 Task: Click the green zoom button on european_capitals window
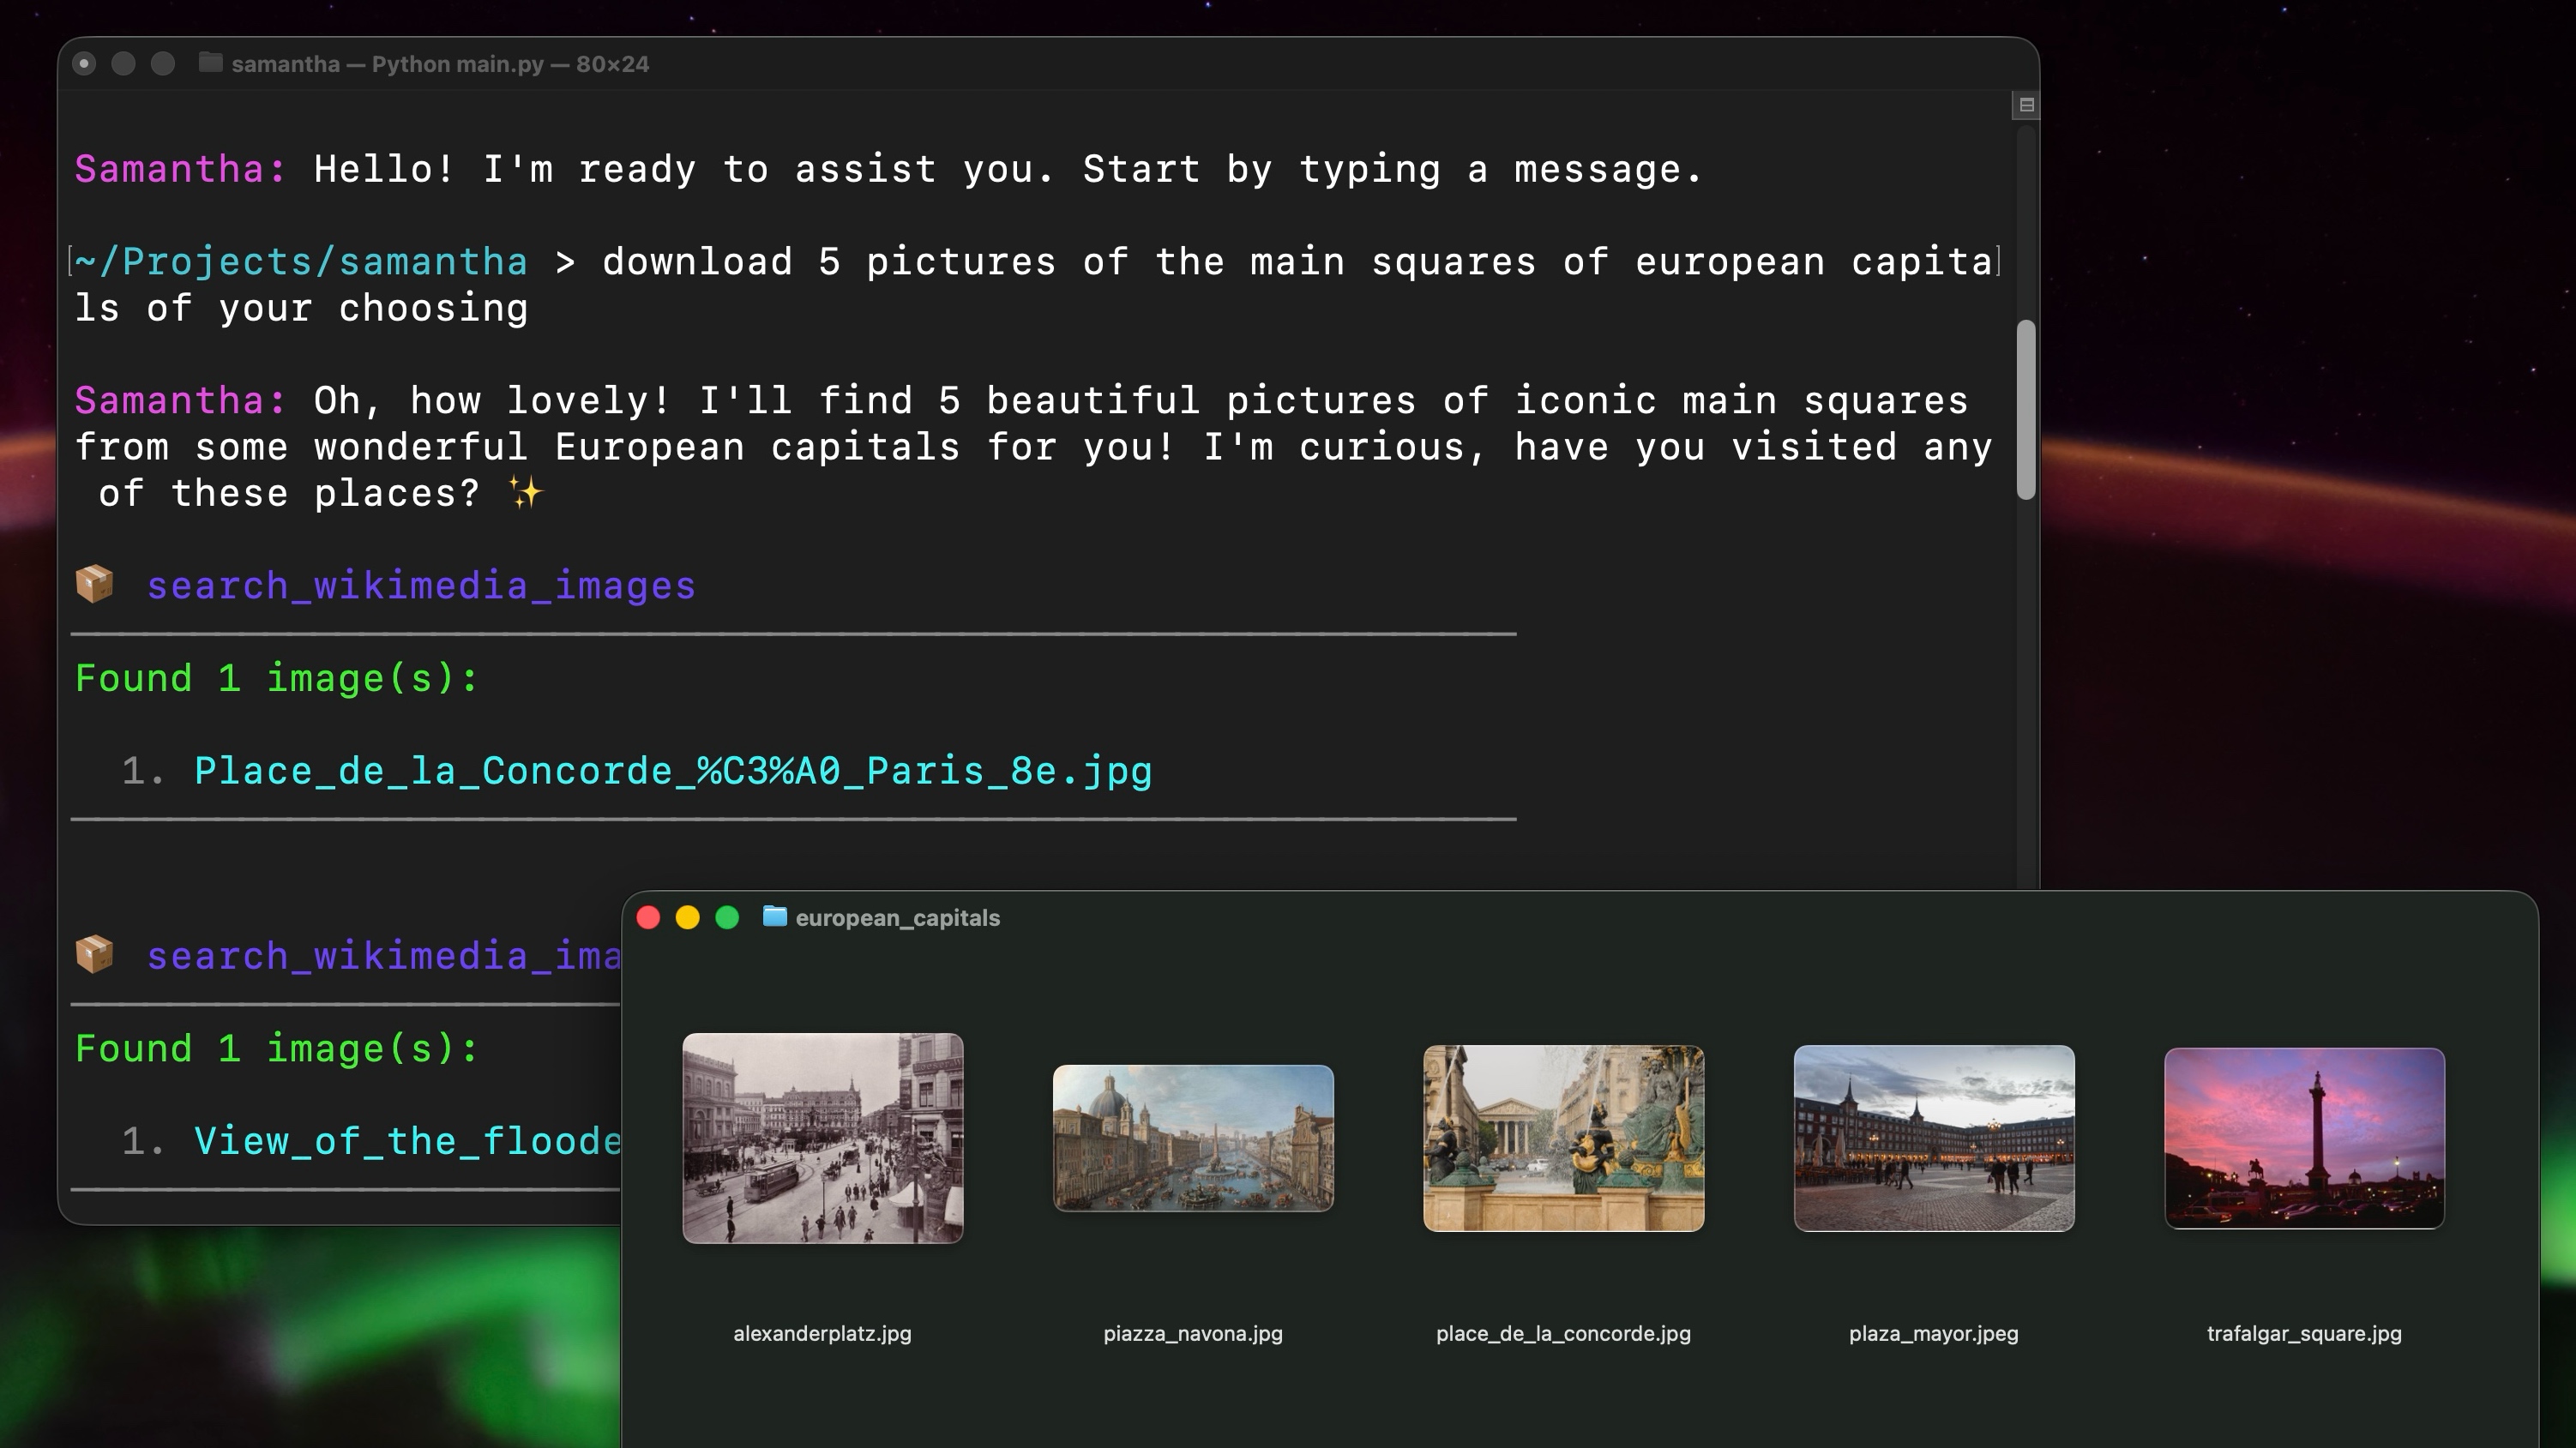tap(727, 916)
